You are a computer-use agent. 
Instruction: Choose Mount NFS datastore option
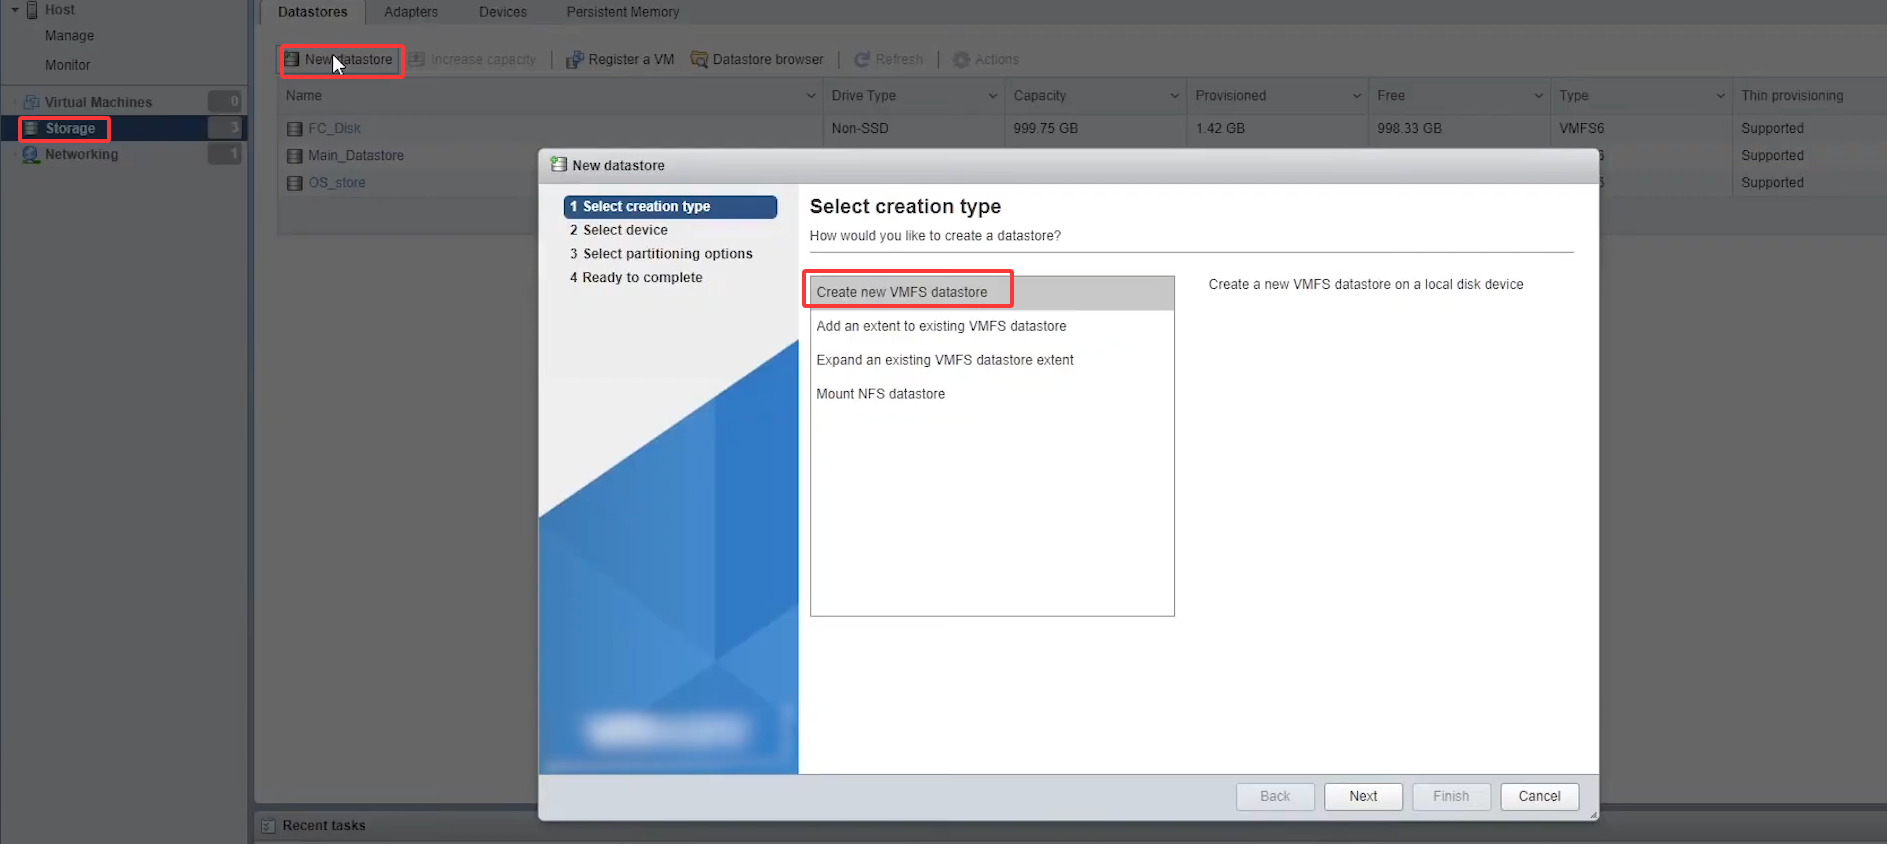[992, 394]
